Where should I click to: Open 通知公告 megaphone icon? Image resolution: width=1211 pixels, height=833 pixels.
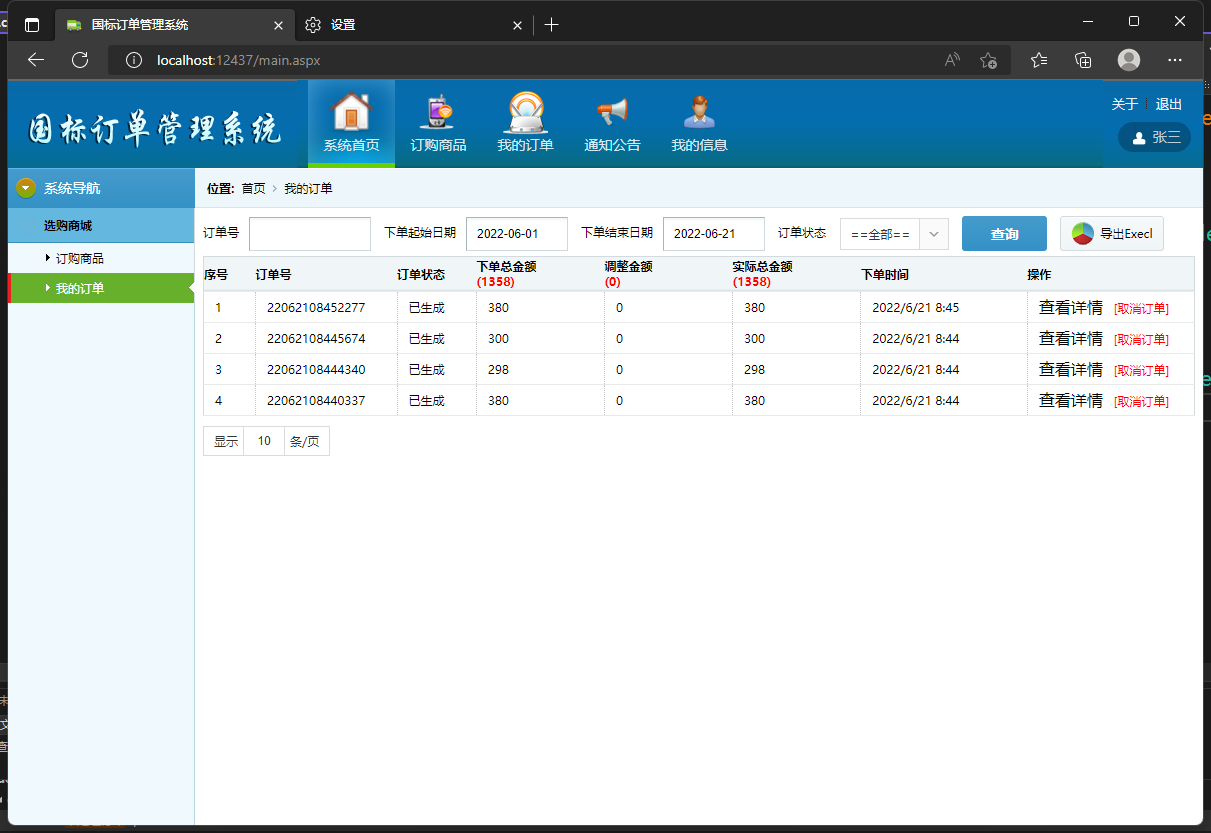tap(612, 112)
